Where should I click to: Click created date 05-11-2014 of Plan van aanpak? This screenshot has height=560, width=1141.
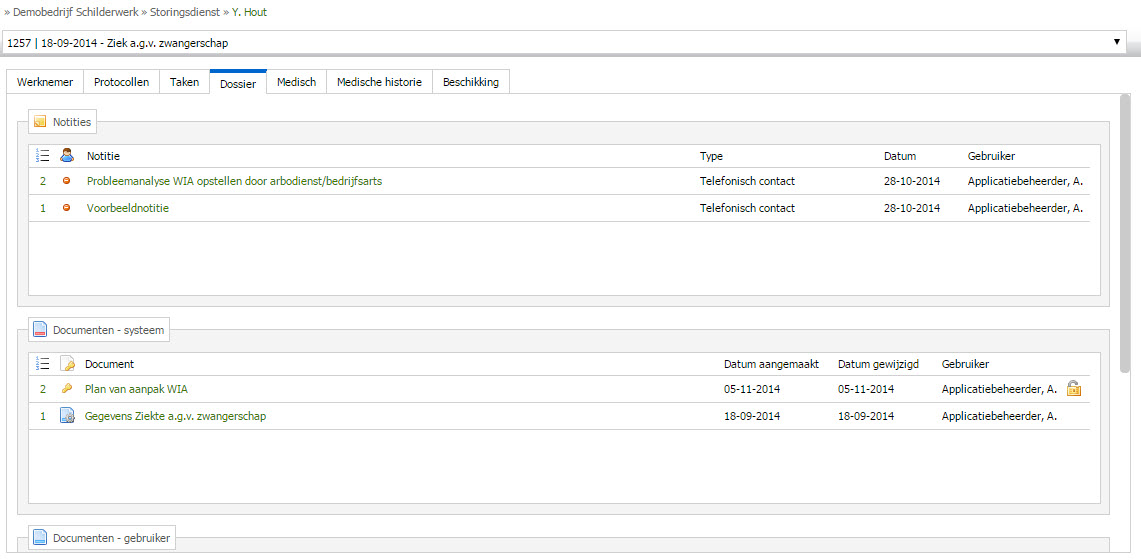(x=752, y=389)
